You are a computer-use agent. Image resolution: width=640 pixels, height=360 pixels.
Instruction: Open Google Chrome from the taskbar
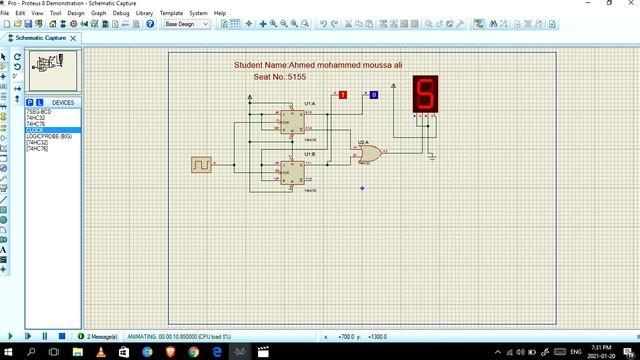tap(194, 352)
